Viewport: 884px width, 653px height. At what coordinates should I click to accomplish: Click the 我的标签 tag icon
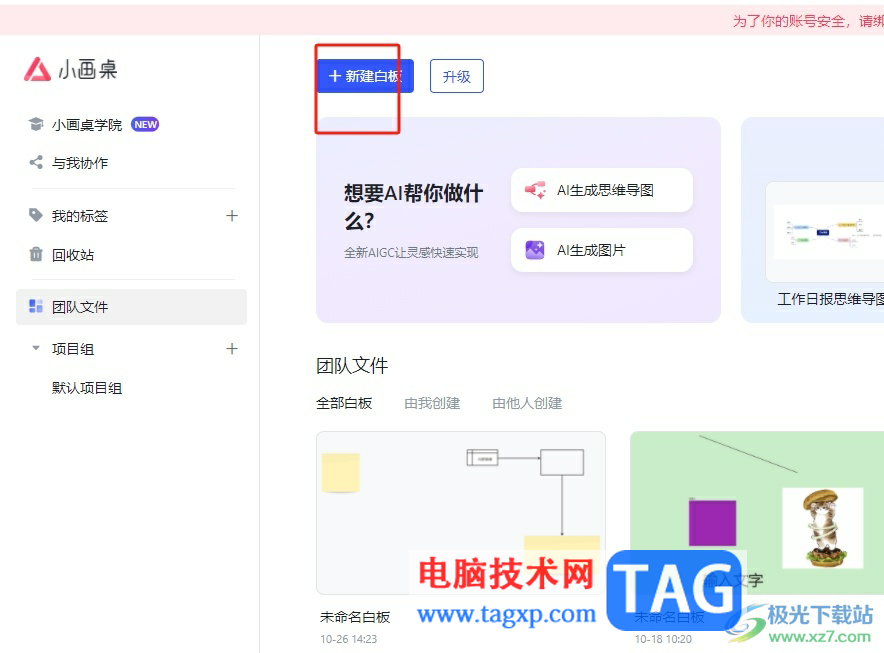(36, 215)
